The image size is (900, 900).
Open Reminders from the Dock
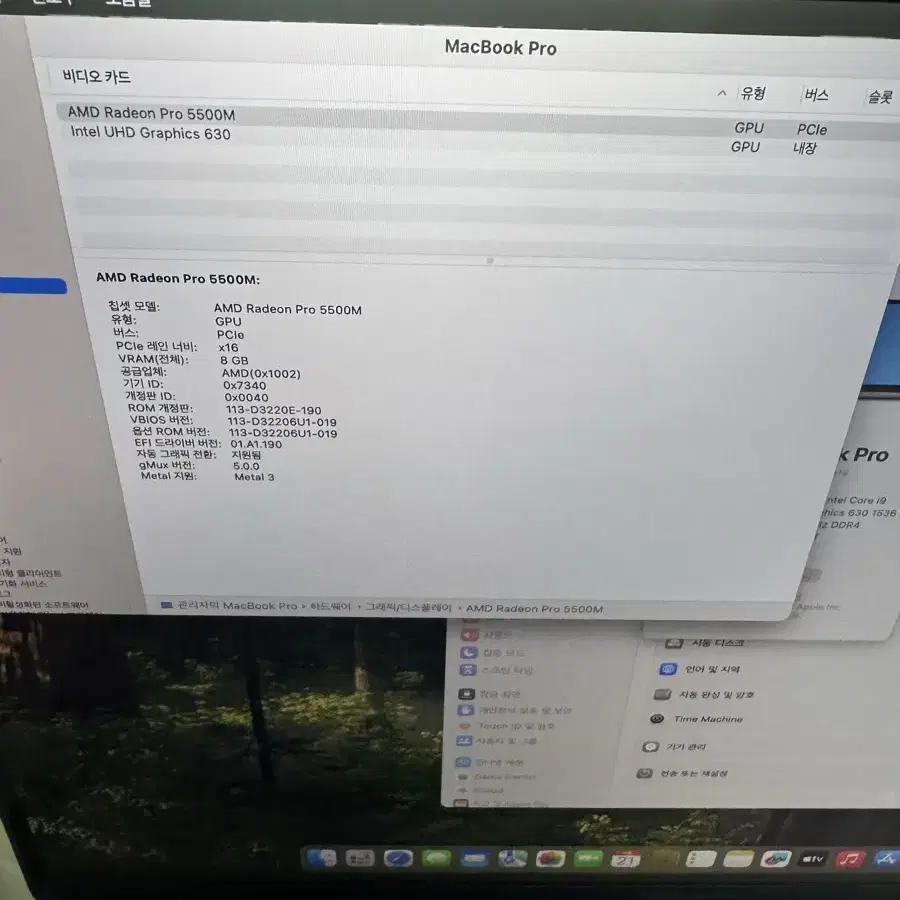[x=701, y=859]
